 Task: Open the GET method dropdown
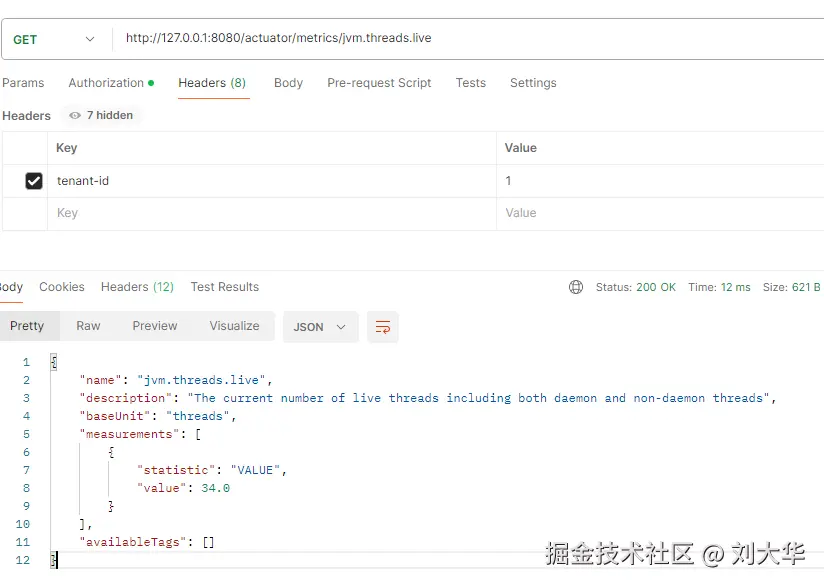point(55,39)
